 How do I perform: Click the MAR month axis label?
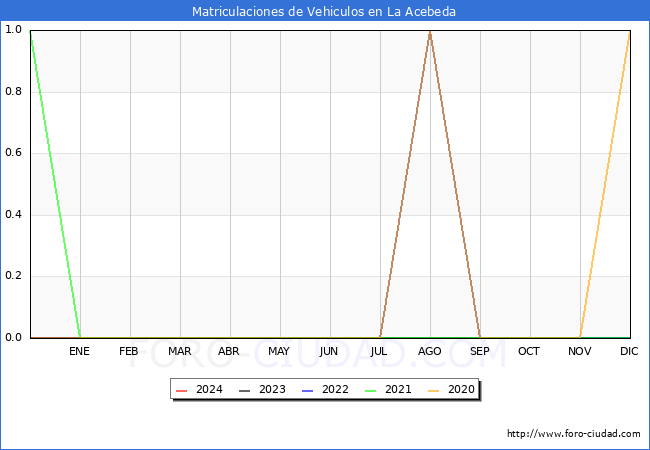pos(179,351)
